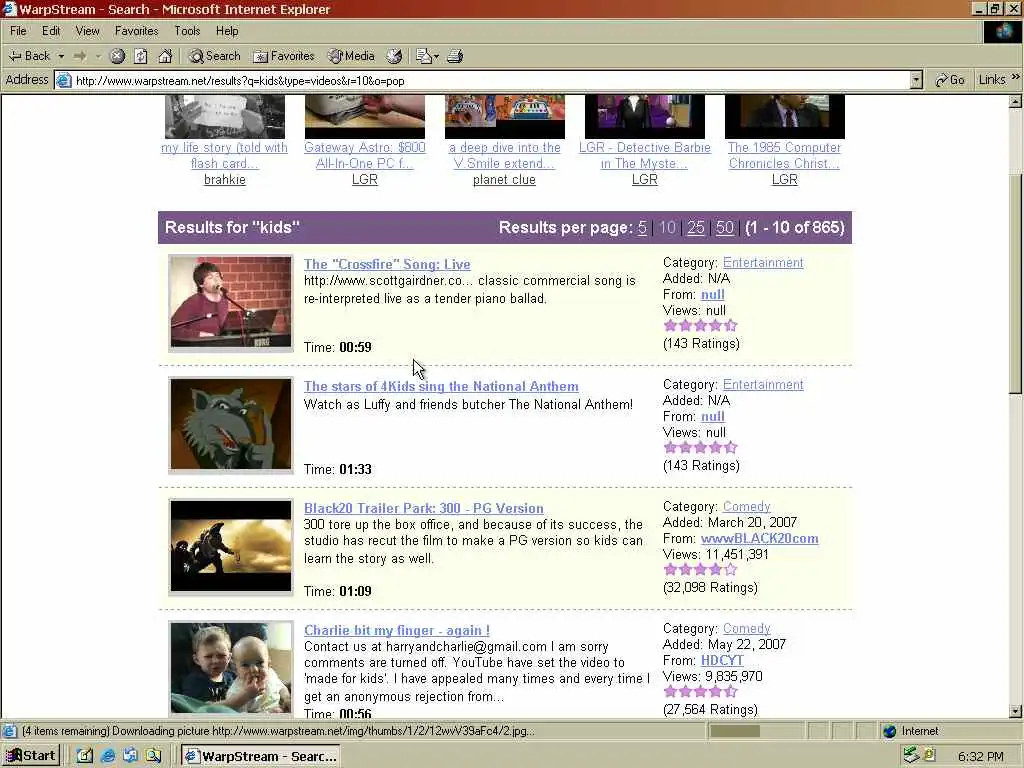This screenshot has height=768, width=1024.
Task: Open 'Charlie bit my finger - again !' title
Action: point(396,630)
